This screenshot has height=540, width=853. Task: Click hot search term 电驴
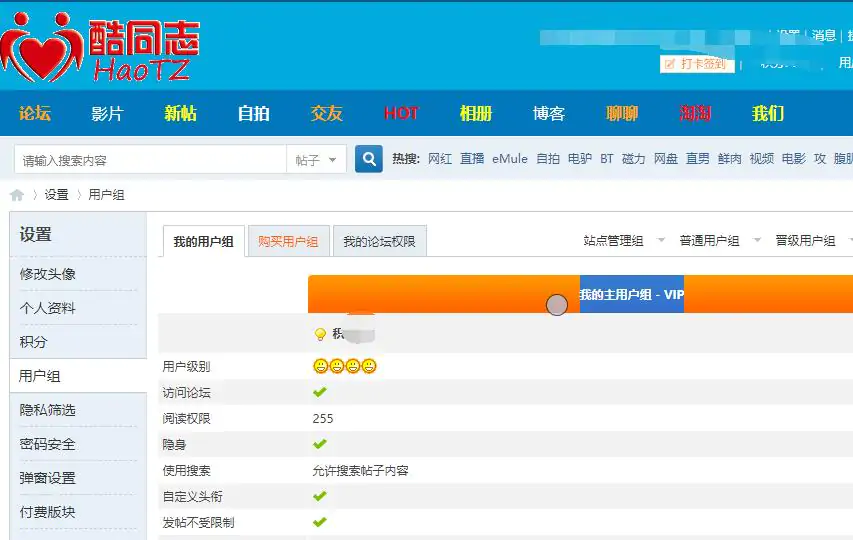click(x=579, y=159)
